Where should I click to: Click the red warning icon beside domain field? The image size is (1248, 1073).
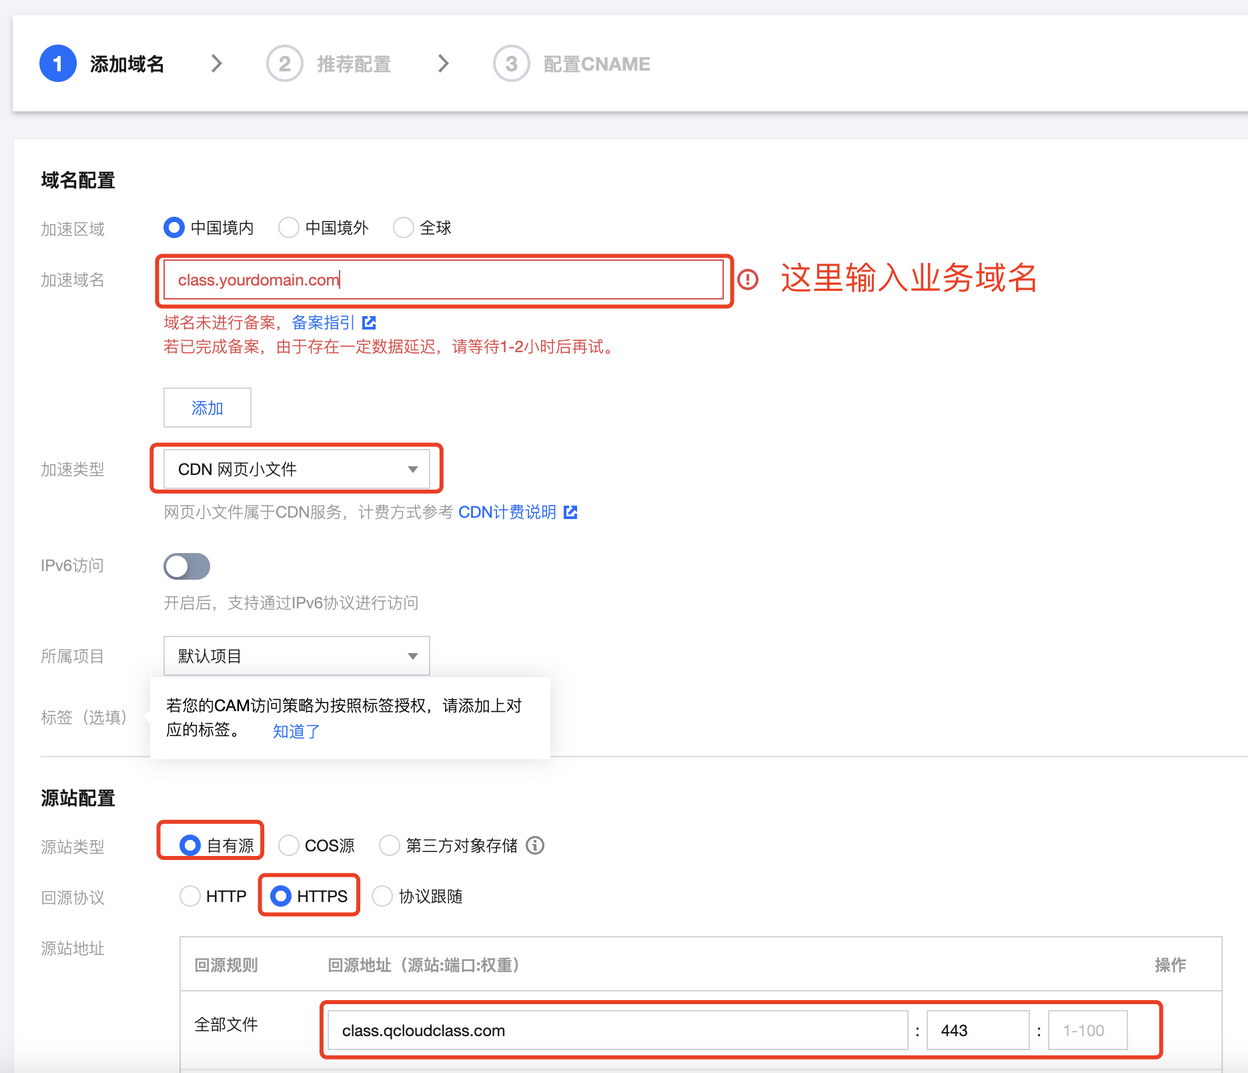(748, 280)
